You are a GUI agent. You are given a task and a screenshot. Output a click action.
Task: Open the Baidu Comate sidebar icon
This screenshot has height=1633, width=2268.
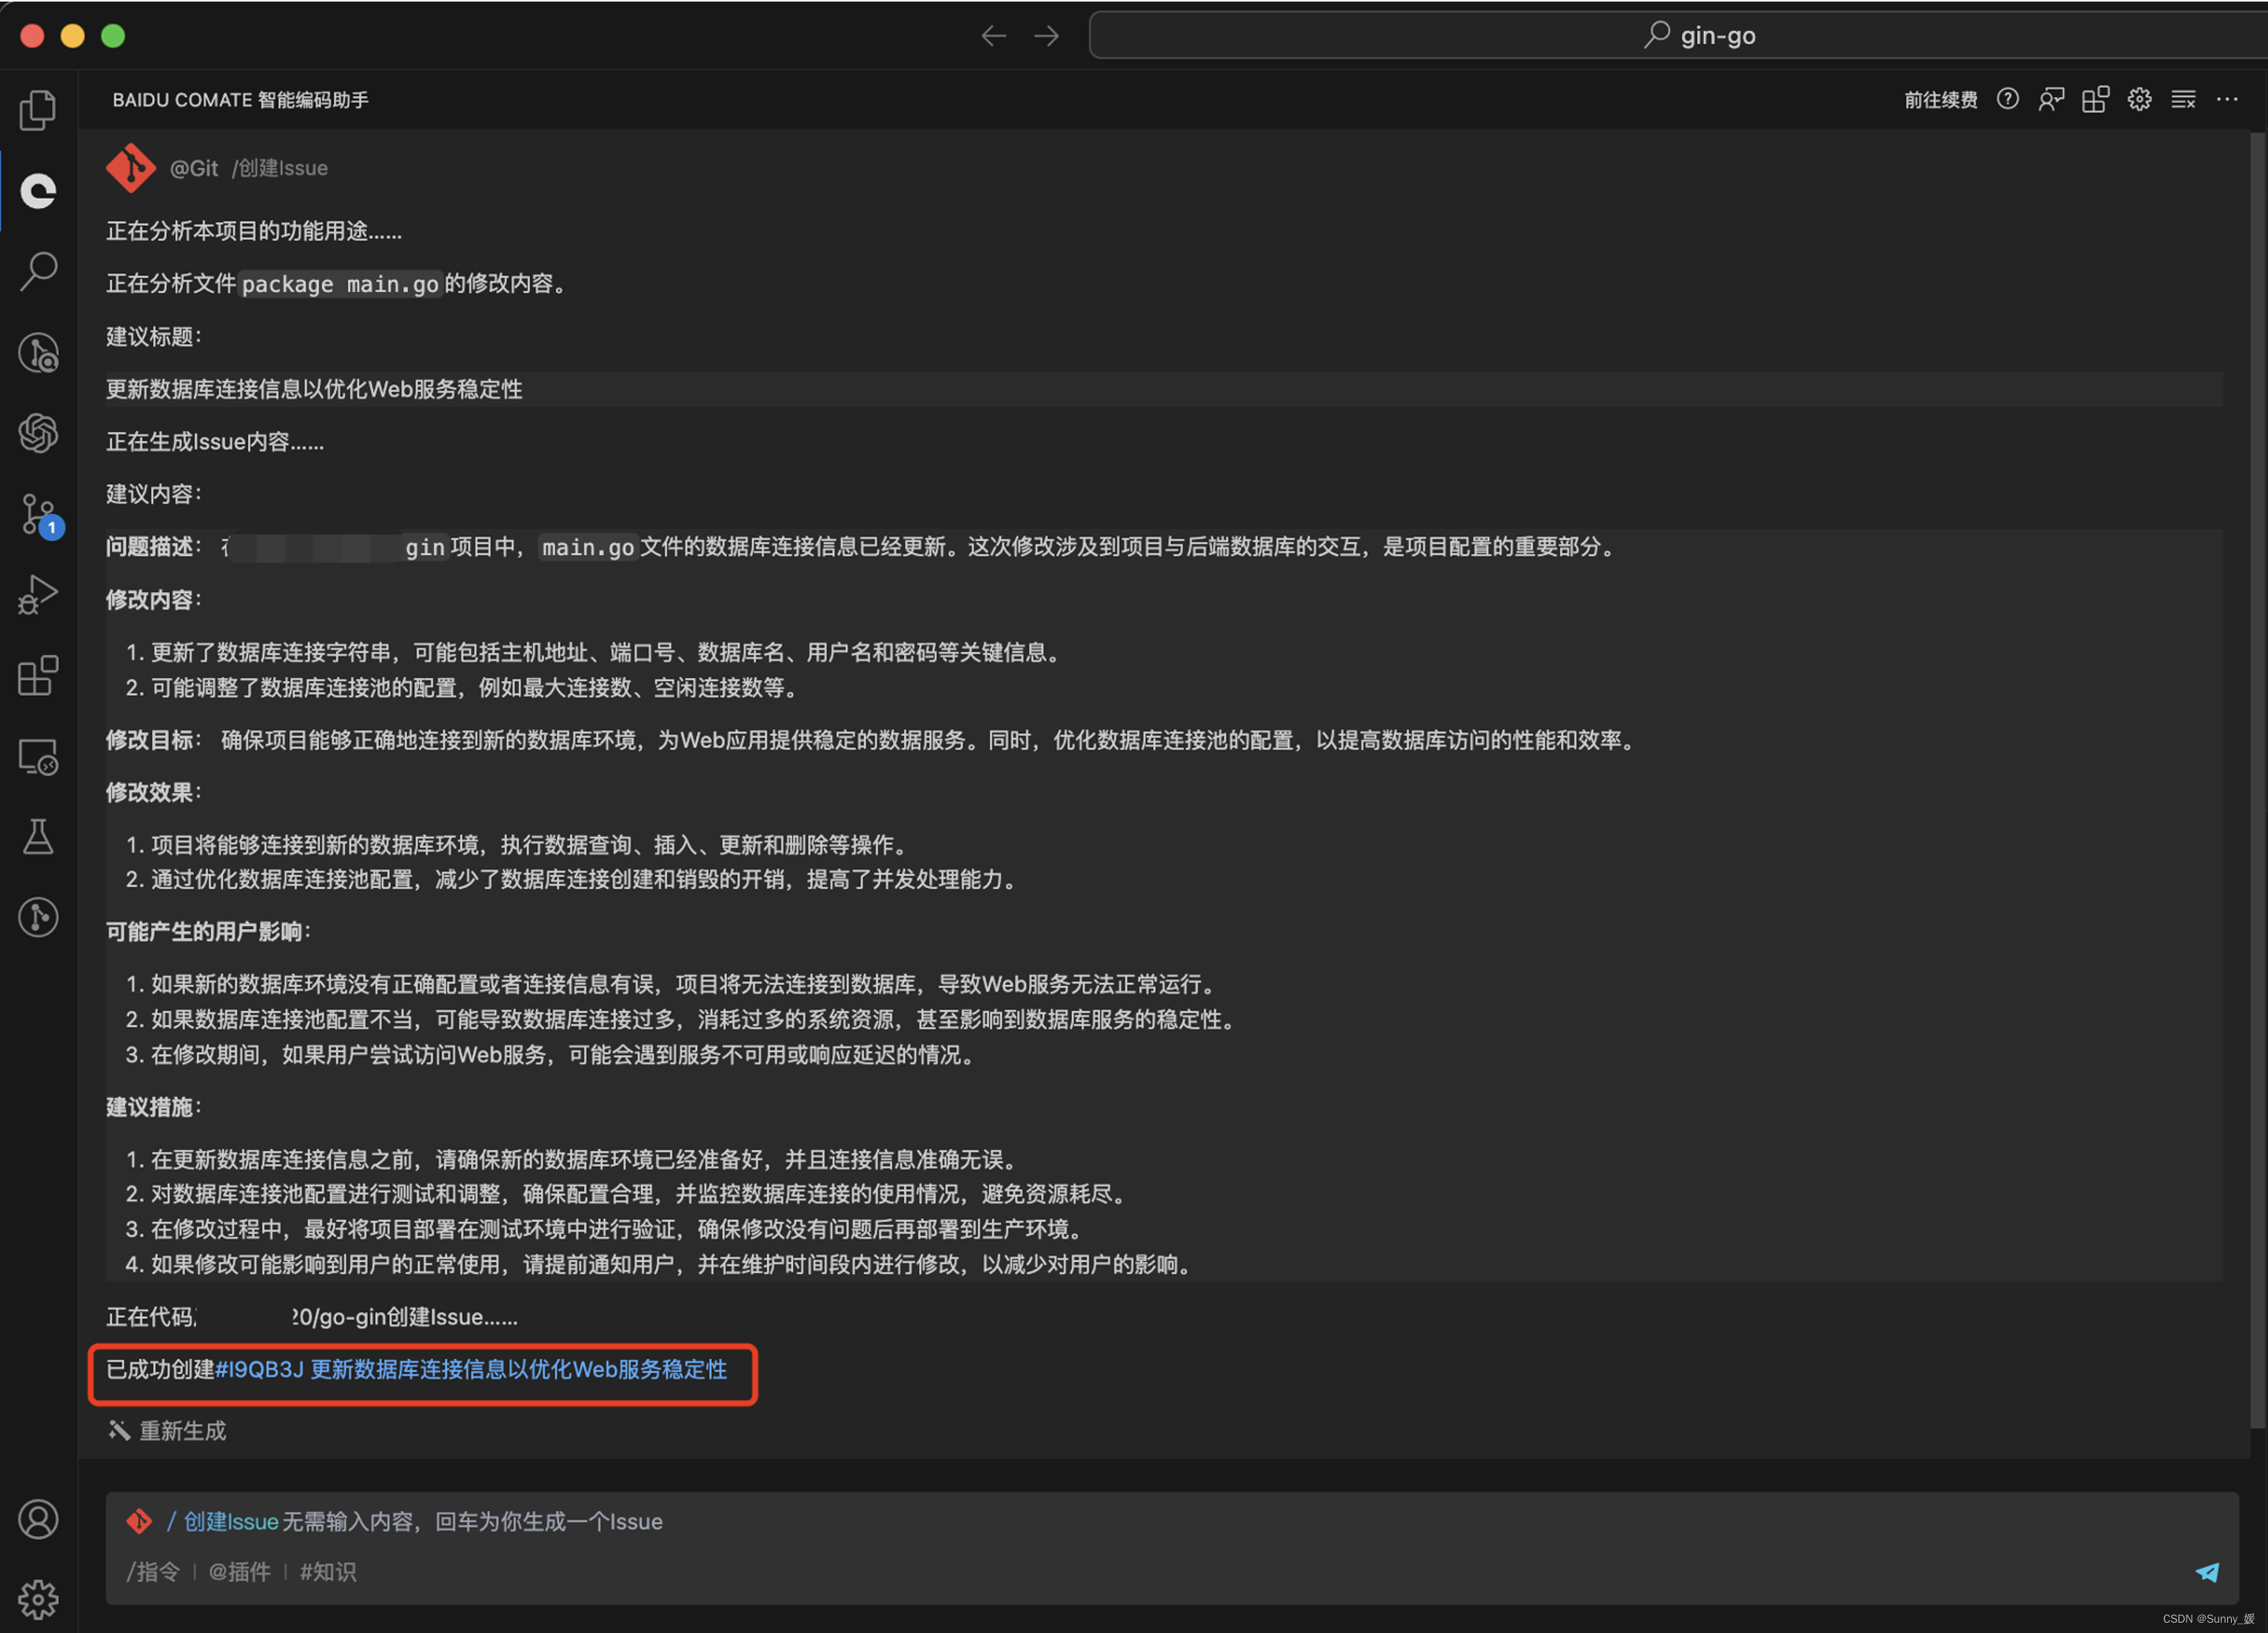38,190
